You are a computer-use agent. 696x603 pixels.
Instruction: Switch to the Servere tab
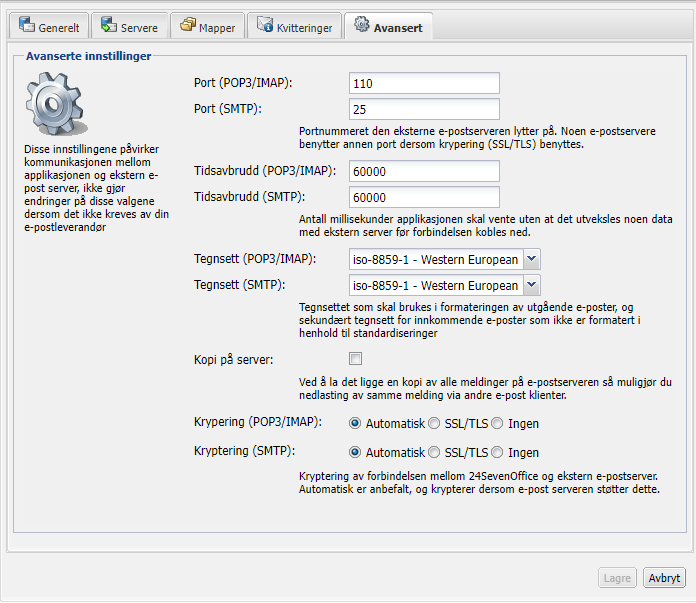130,26
